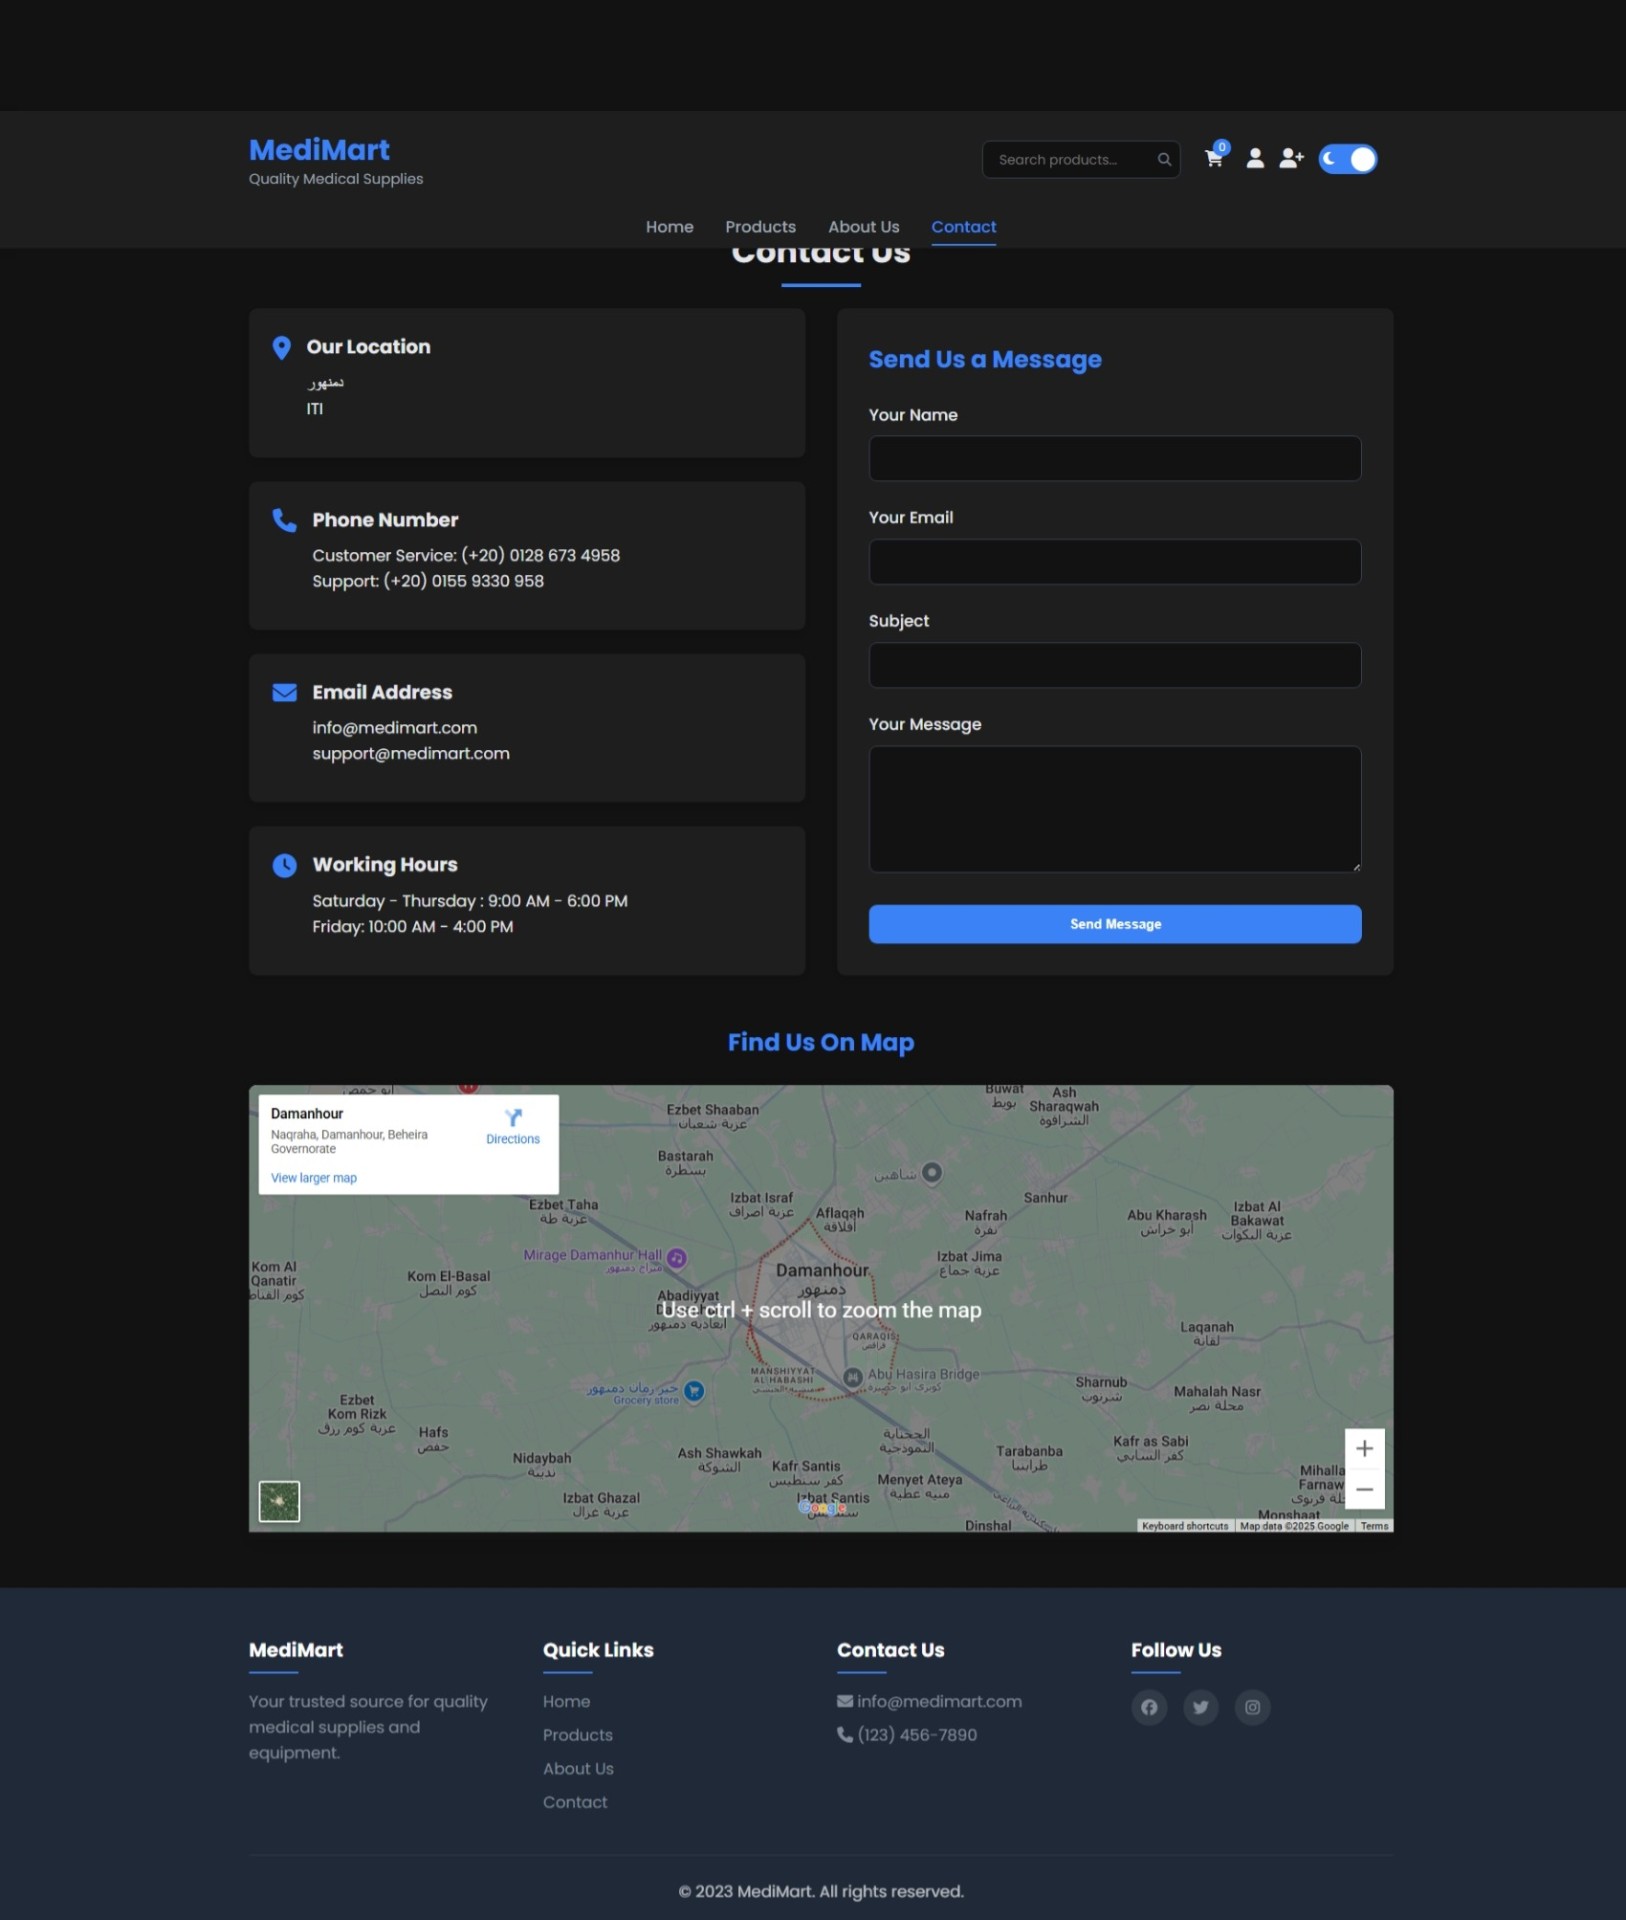
Task: Focus the Your Name input field
Action: click(1114, 458)
